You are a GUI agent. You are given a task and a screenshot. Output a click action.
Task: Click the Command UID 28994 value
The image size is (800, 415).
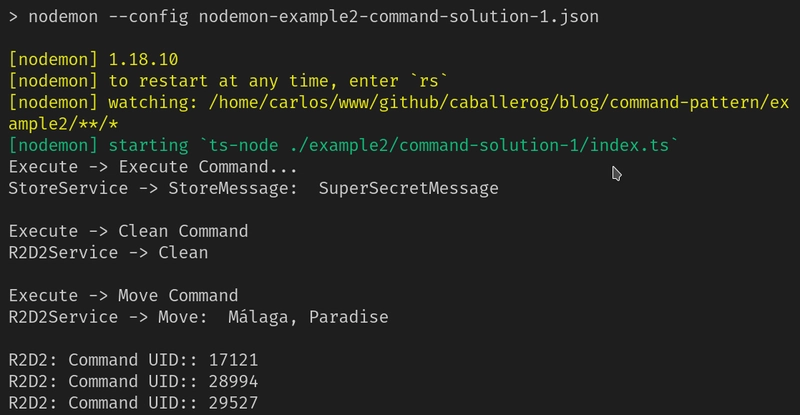pos(233,381)
